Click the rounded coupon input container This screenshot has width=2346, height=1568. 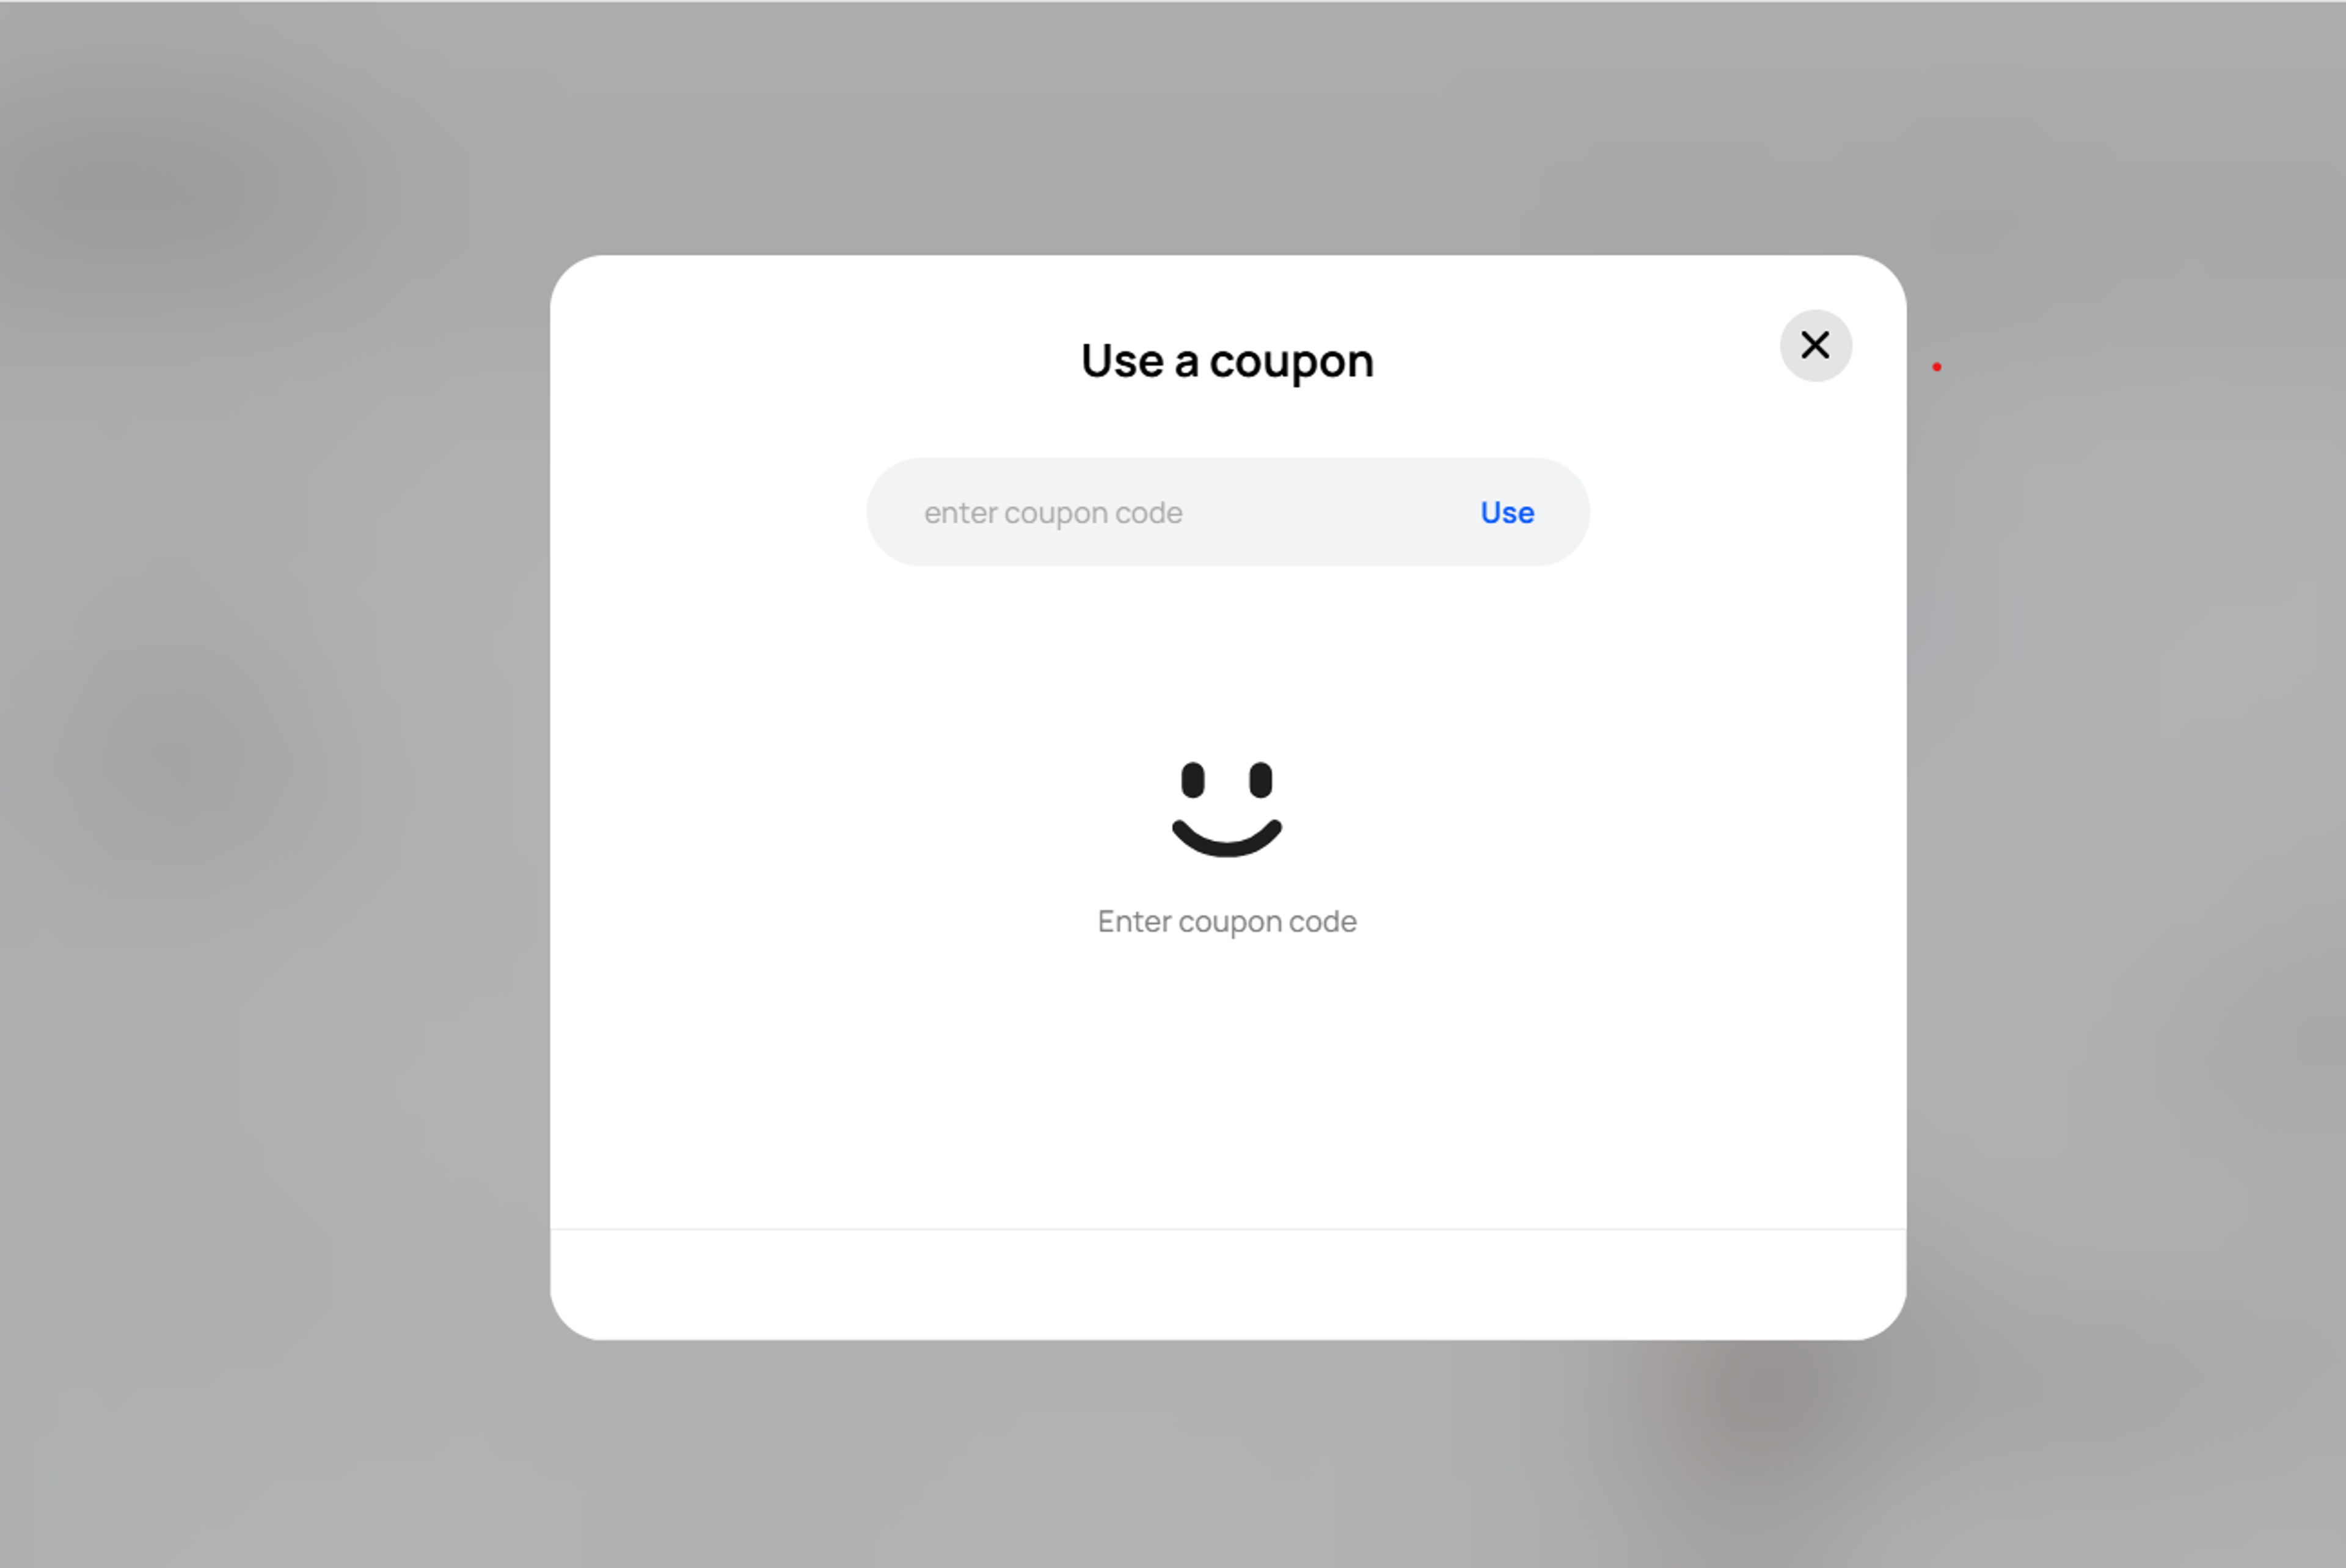1228,512
